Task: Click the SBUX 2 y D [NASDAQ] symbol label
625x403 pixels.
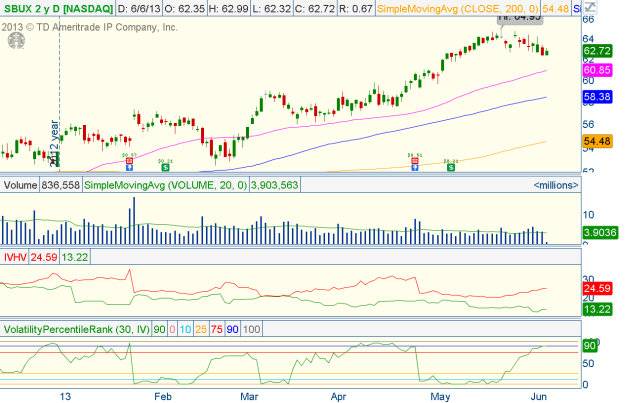Action: click(x=56, y=9)
